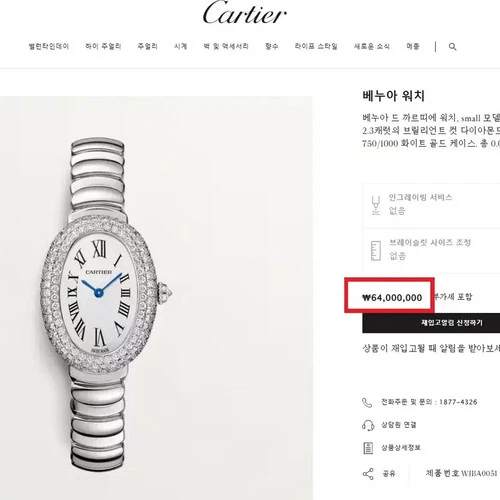This screenshot has width=500, height=500.
Task: Click the bracelet size ruler icon
Action: [x=376, y=250]
